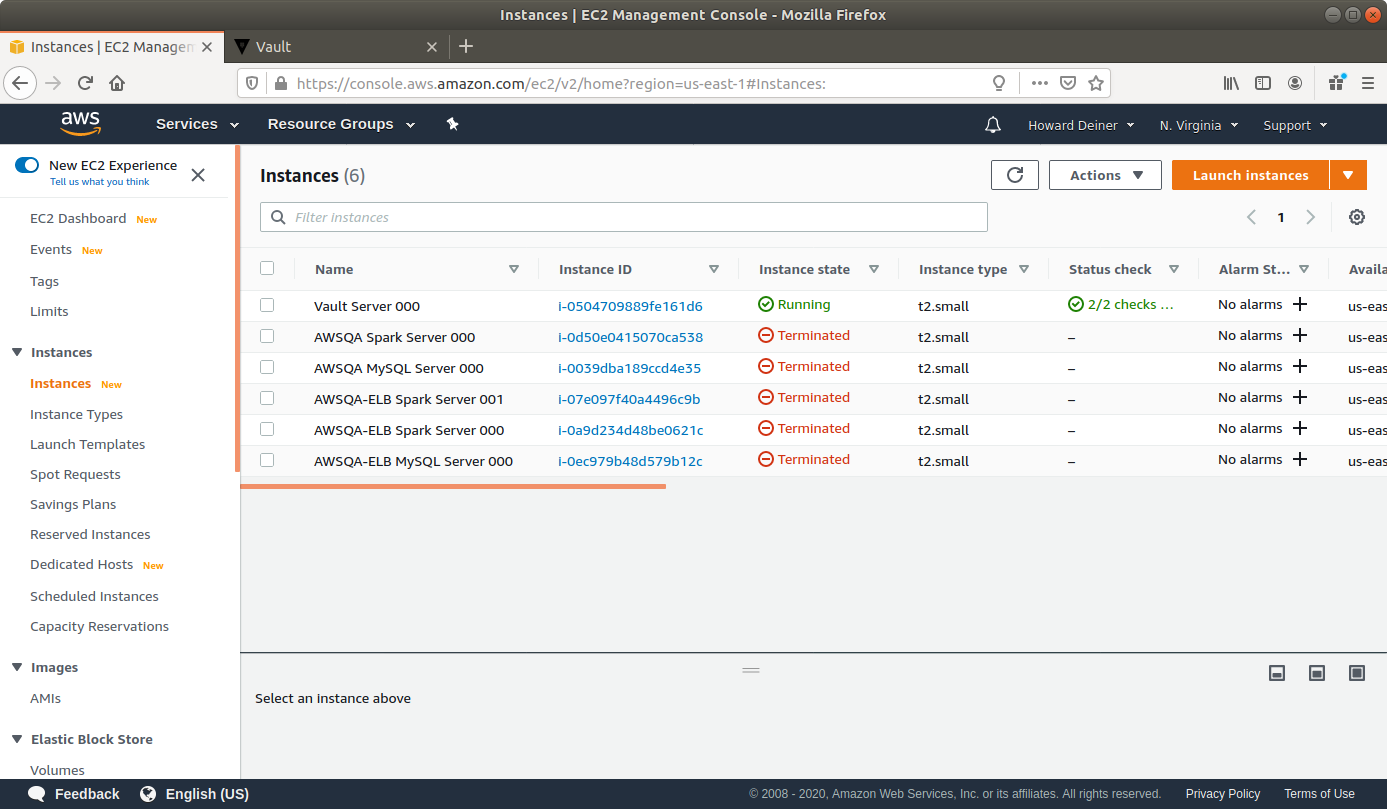Click Tell us what you think link

pos(100,182)
